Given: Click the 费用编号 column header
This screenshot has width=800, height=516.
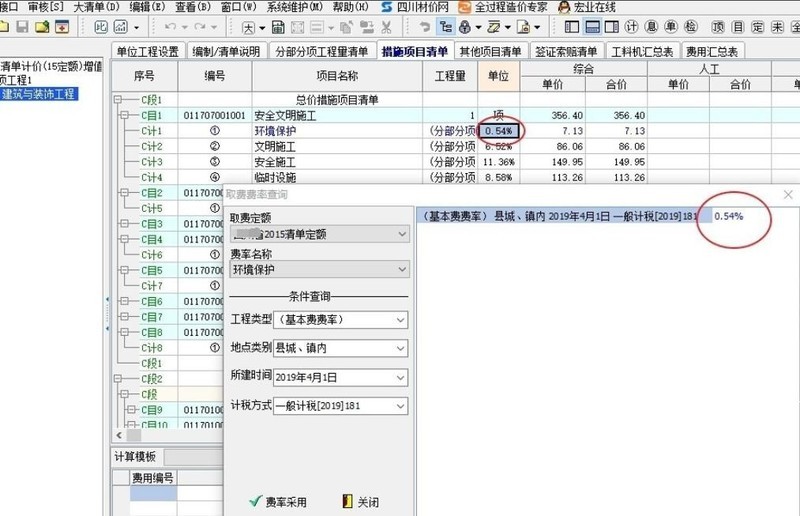Looking at the screenshot, I should coord(153,478).
